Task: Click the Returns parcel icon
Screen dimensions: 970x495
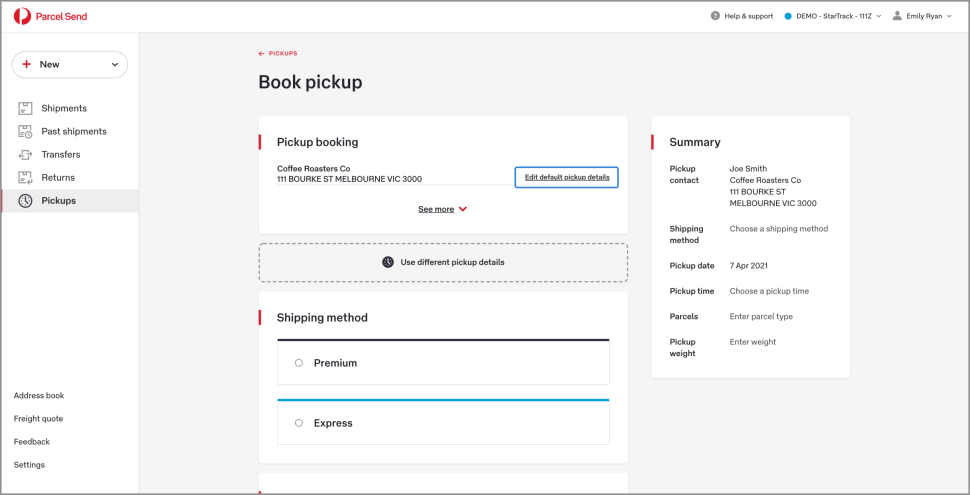Action: [x=25, y=178]
